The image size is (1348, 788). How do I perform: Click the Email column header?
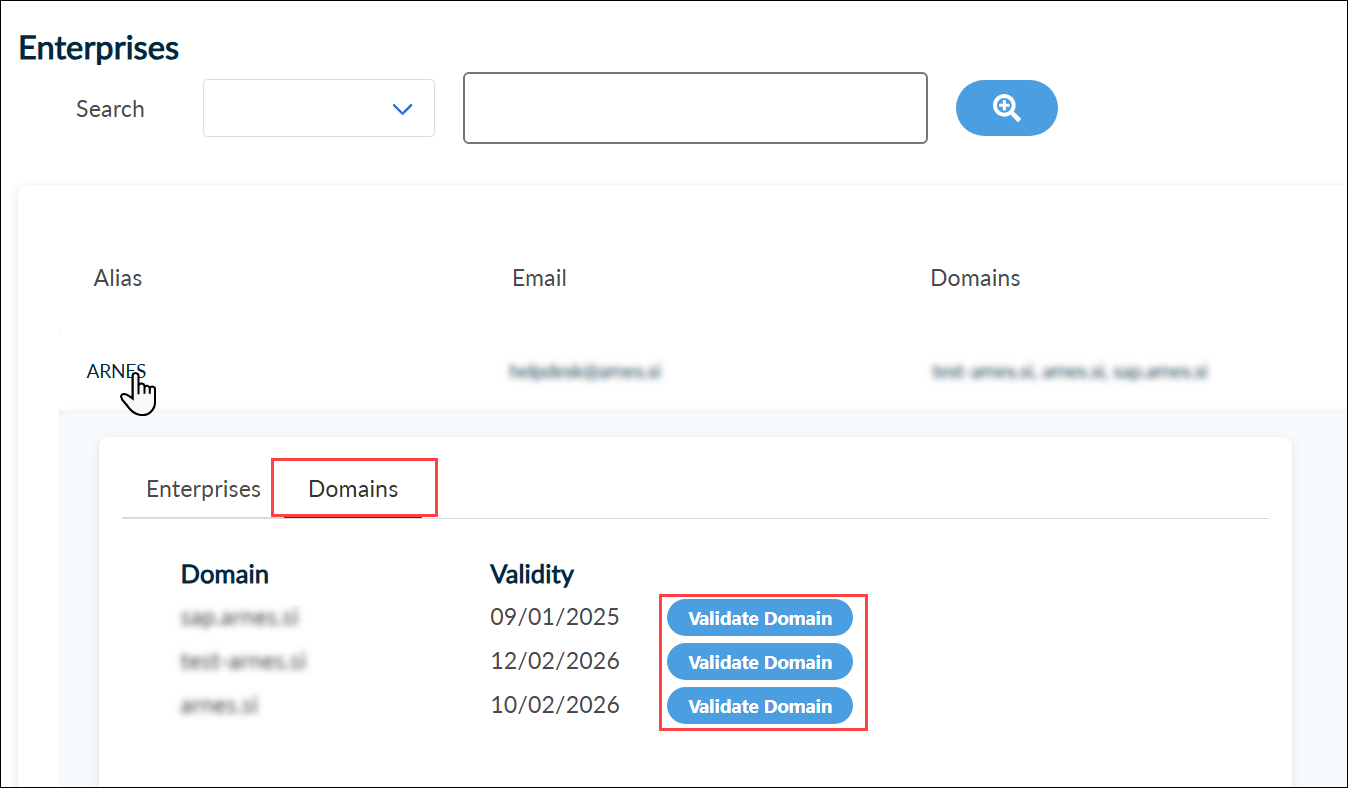pyautogui.click(x=539, y=278)
